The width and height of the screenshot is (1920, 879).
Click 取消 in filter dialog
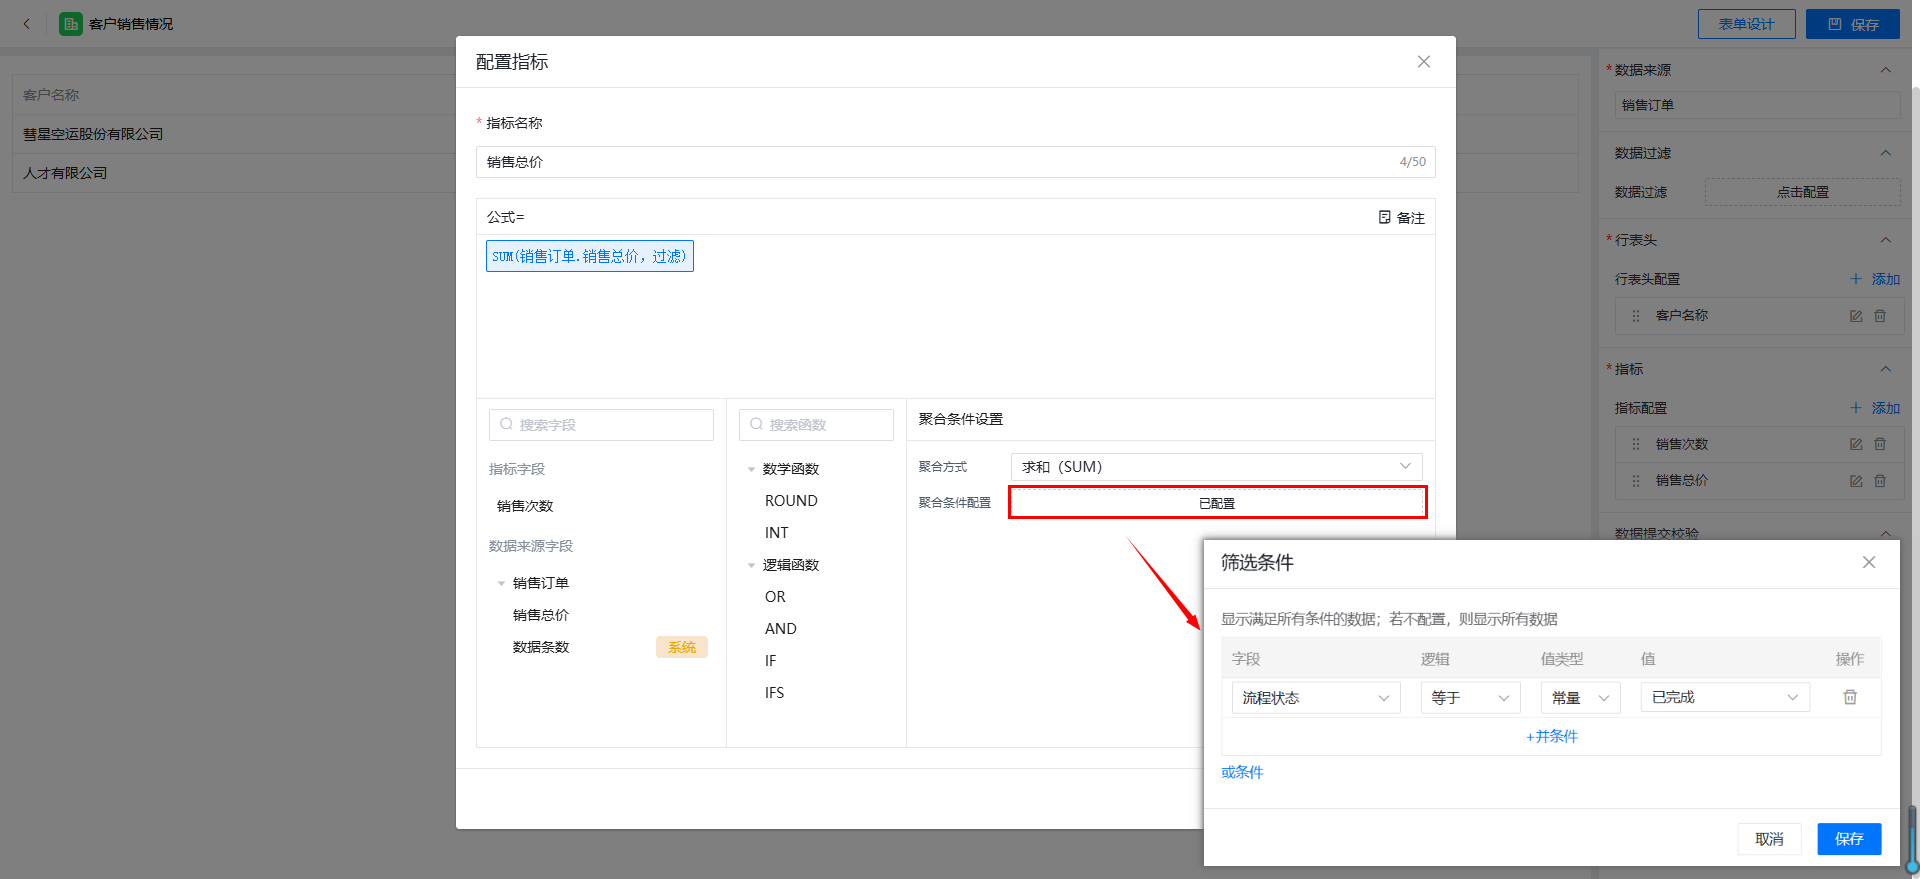pos(1768,839)
